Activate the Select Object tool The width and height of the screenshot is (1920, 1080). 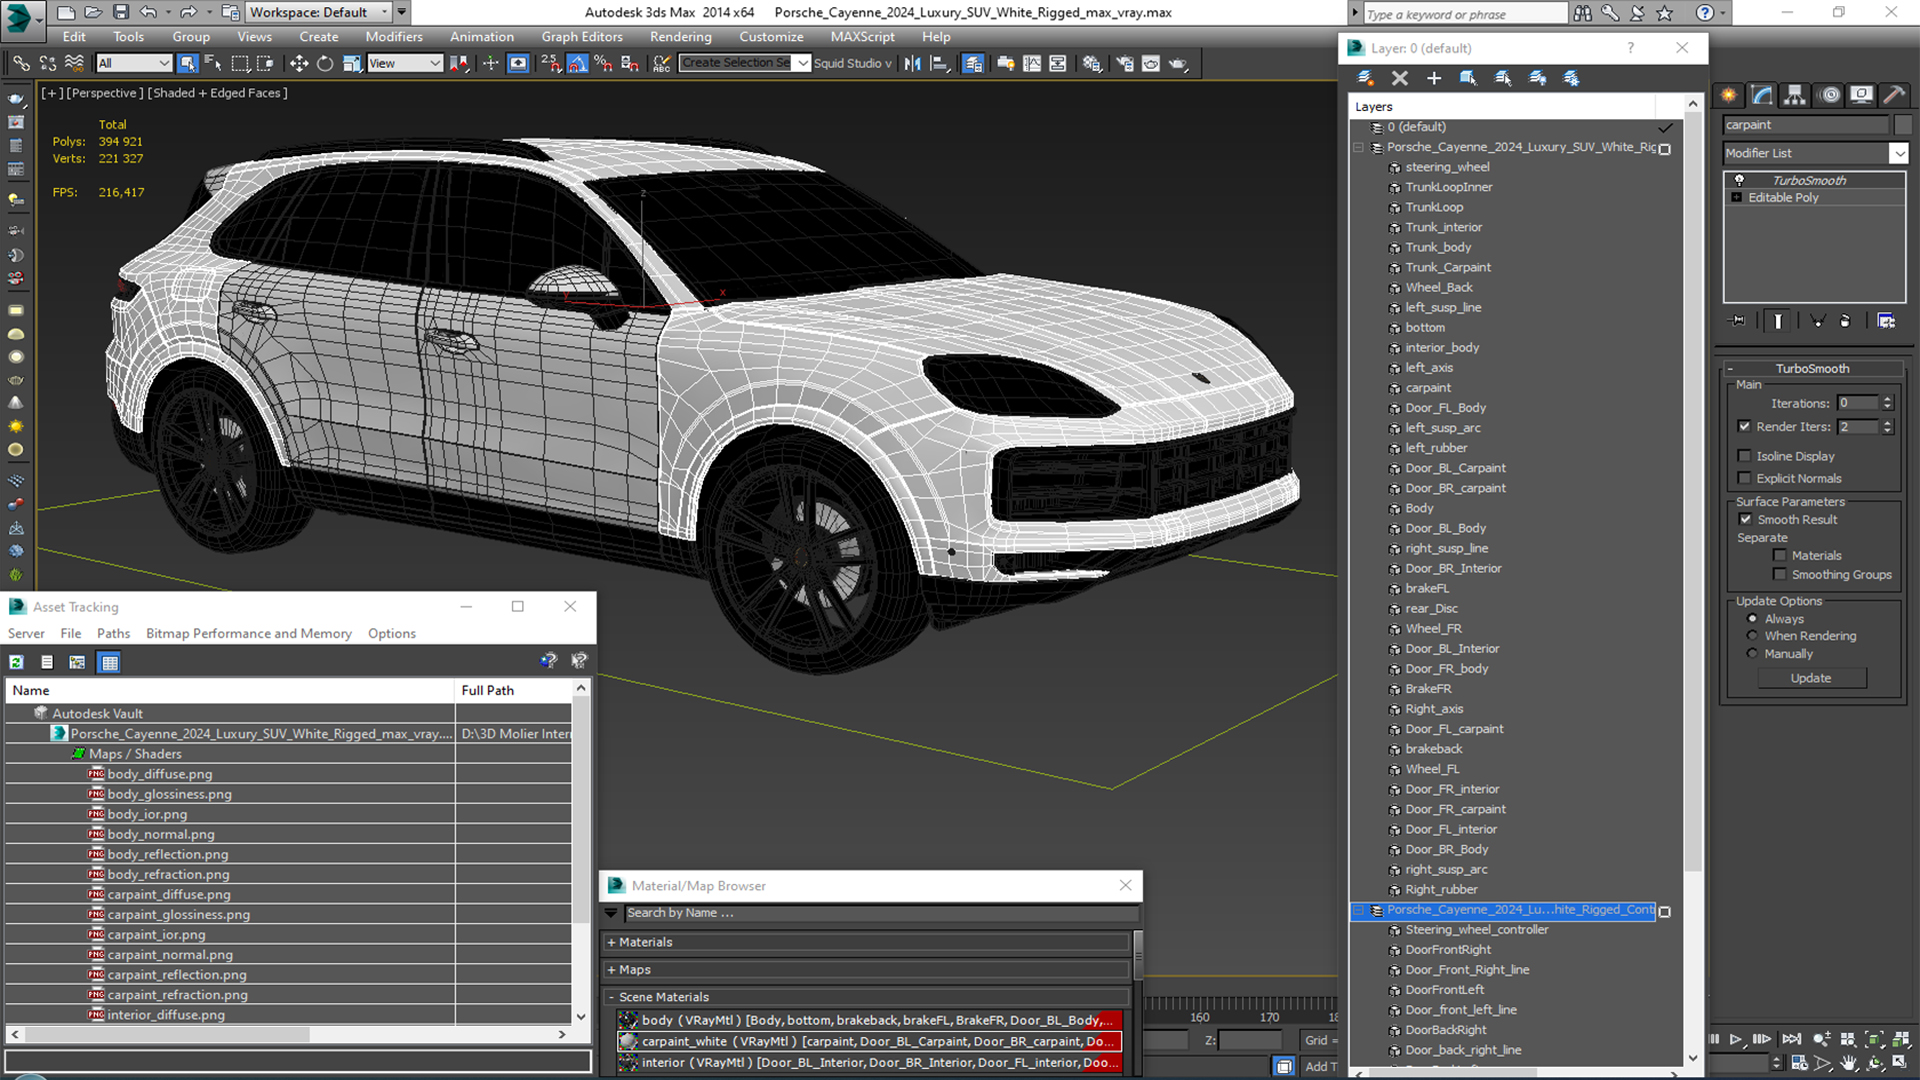(x=187, y=63)
